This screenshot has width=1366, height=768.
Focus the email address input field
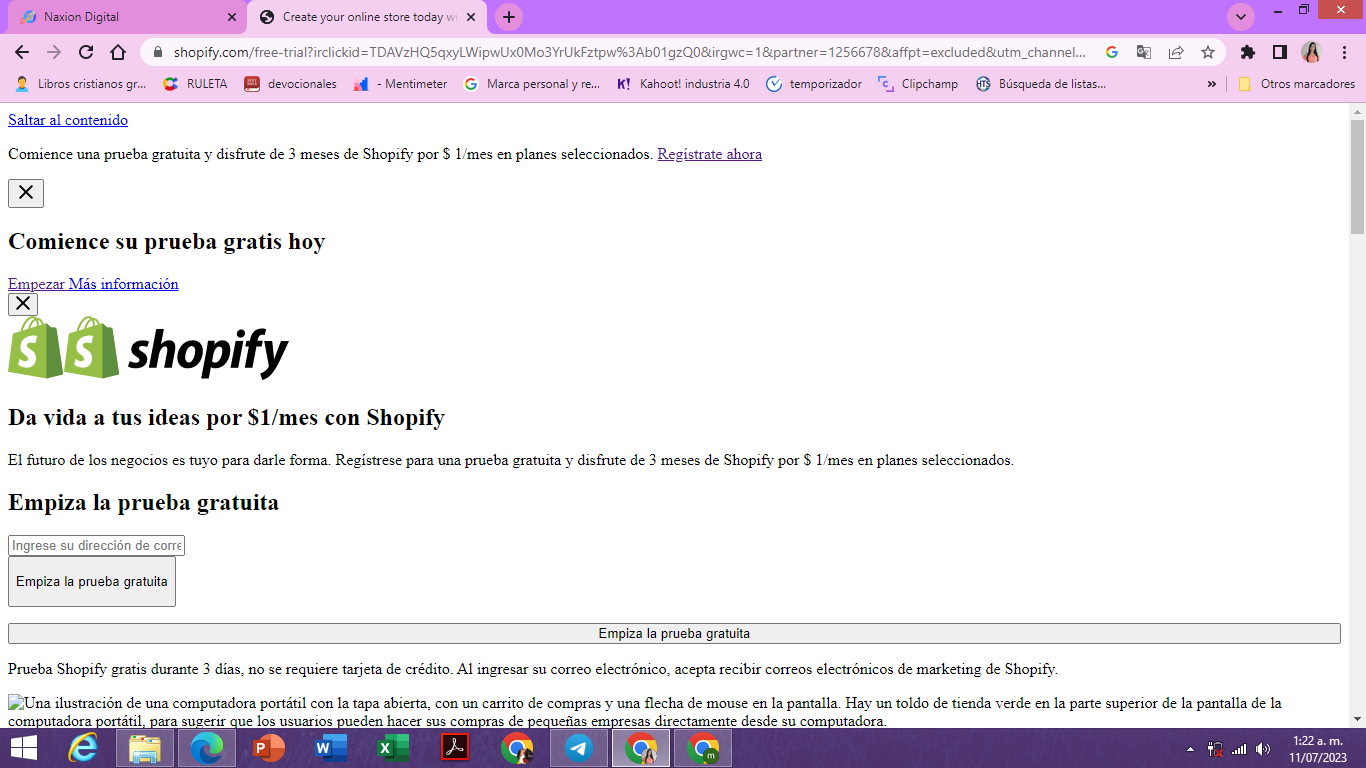coord(96,545)
